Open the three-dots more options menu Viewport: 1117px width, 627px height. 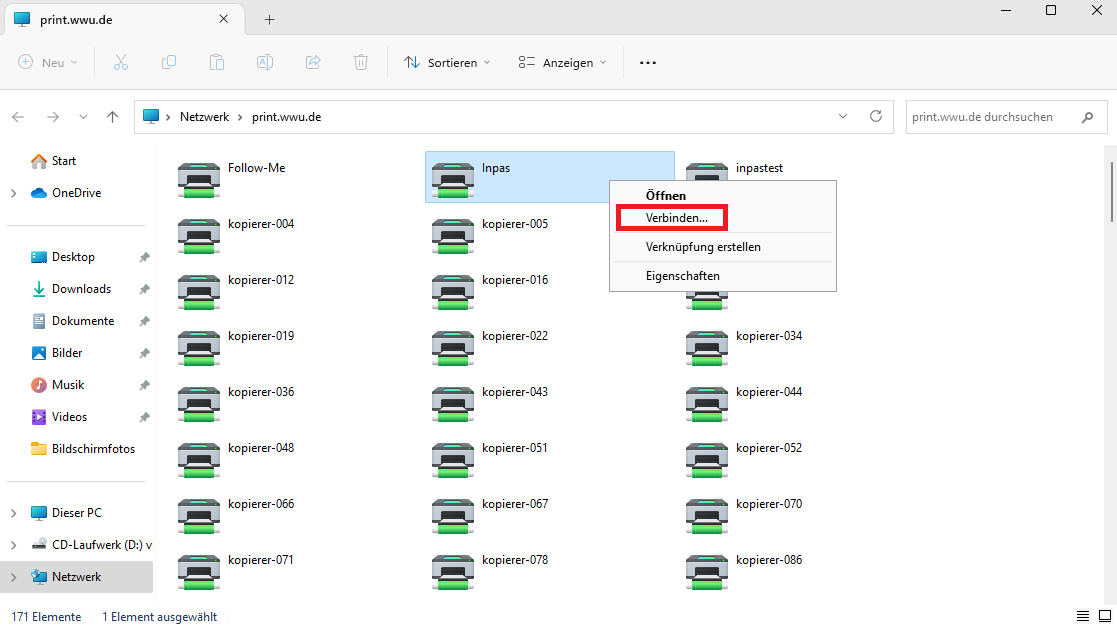648,63
